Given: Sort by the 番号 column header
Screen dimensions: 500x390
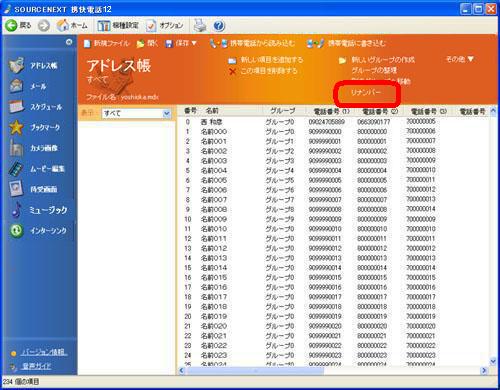Looking at the screenshot, I should [190, 111].
